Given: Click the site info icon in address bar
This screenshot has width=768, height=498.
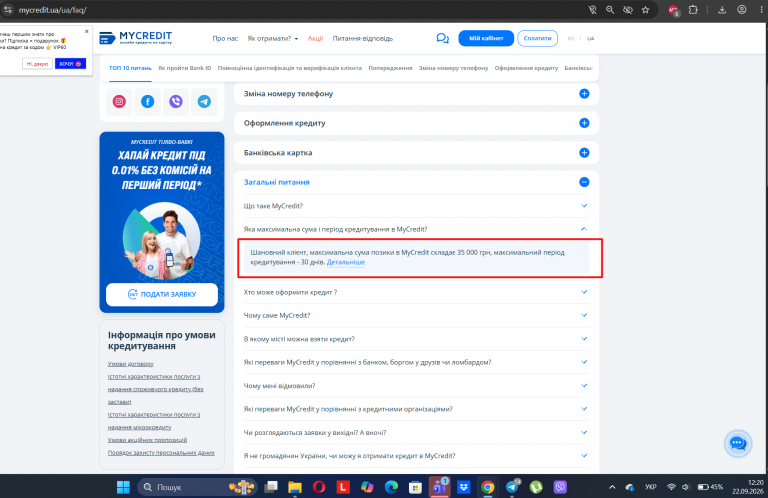Looking at the screenshot, I should (x=8, y=10).
